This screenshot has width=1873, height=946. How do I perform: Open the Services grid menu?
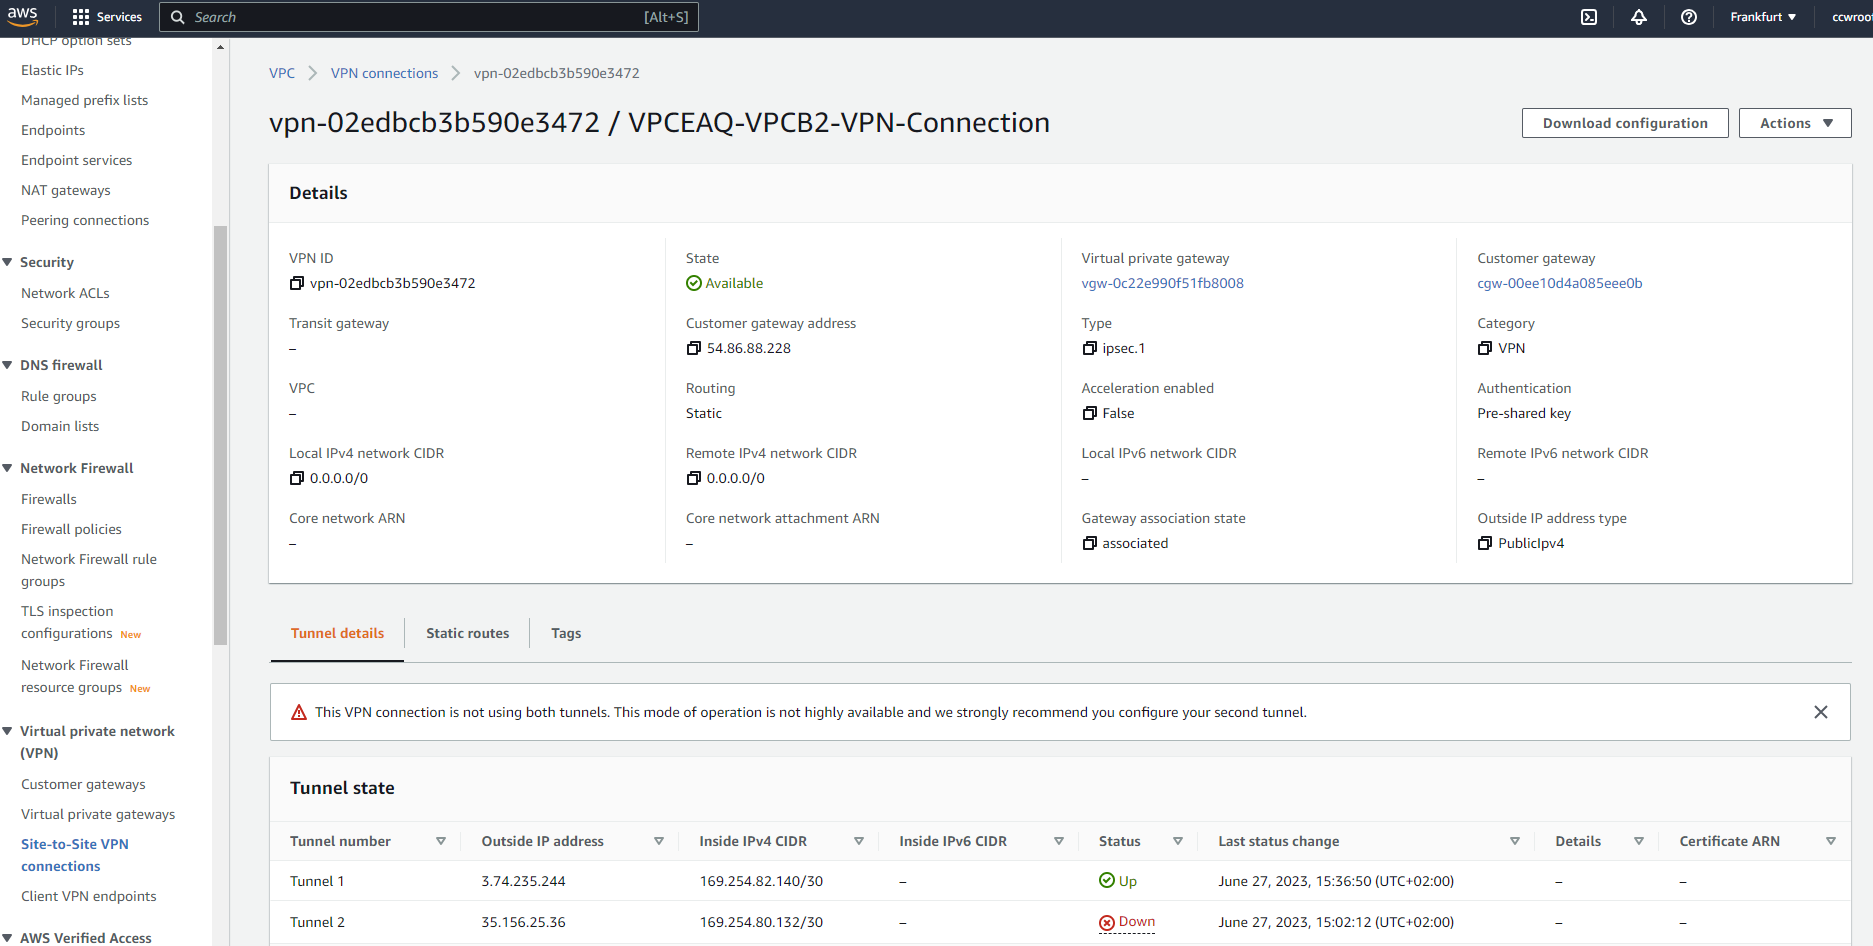(x=107, y=17)
